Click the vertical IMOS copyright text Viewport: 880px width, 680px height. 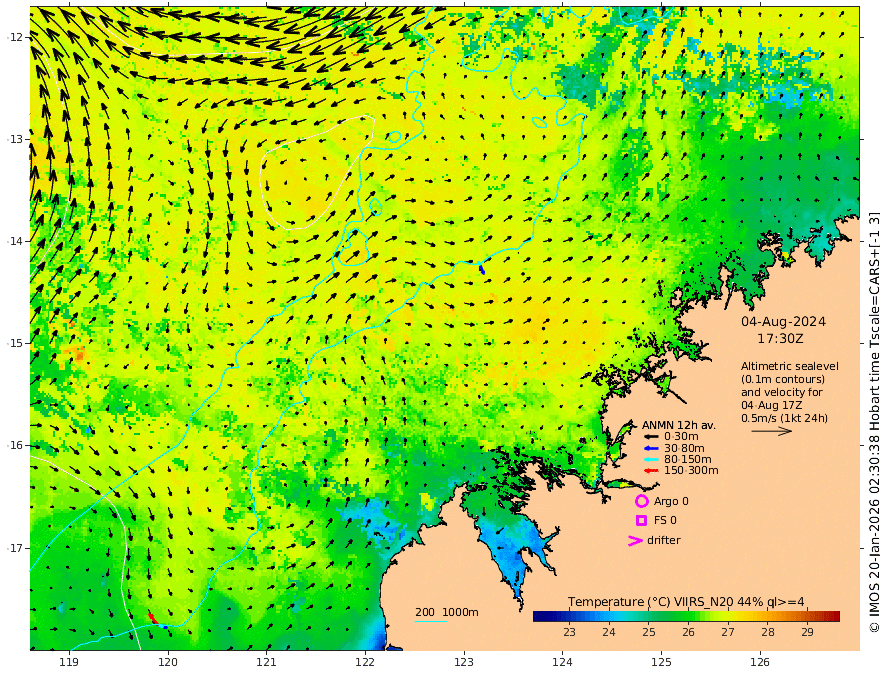[874, 421]
